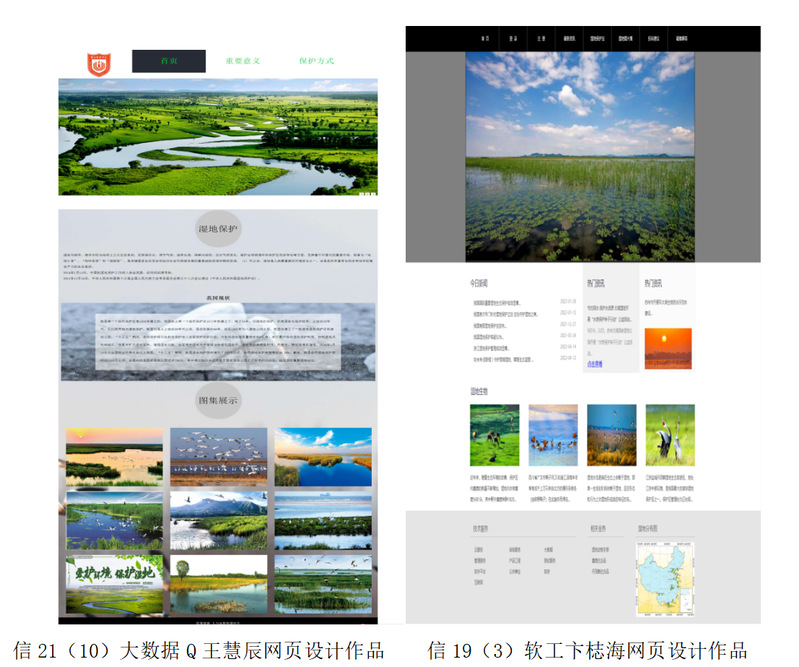This screenshot has height=667, width=799.
Task: Open the snowy mountain wetland gallery photo
Action: point(218,520)
